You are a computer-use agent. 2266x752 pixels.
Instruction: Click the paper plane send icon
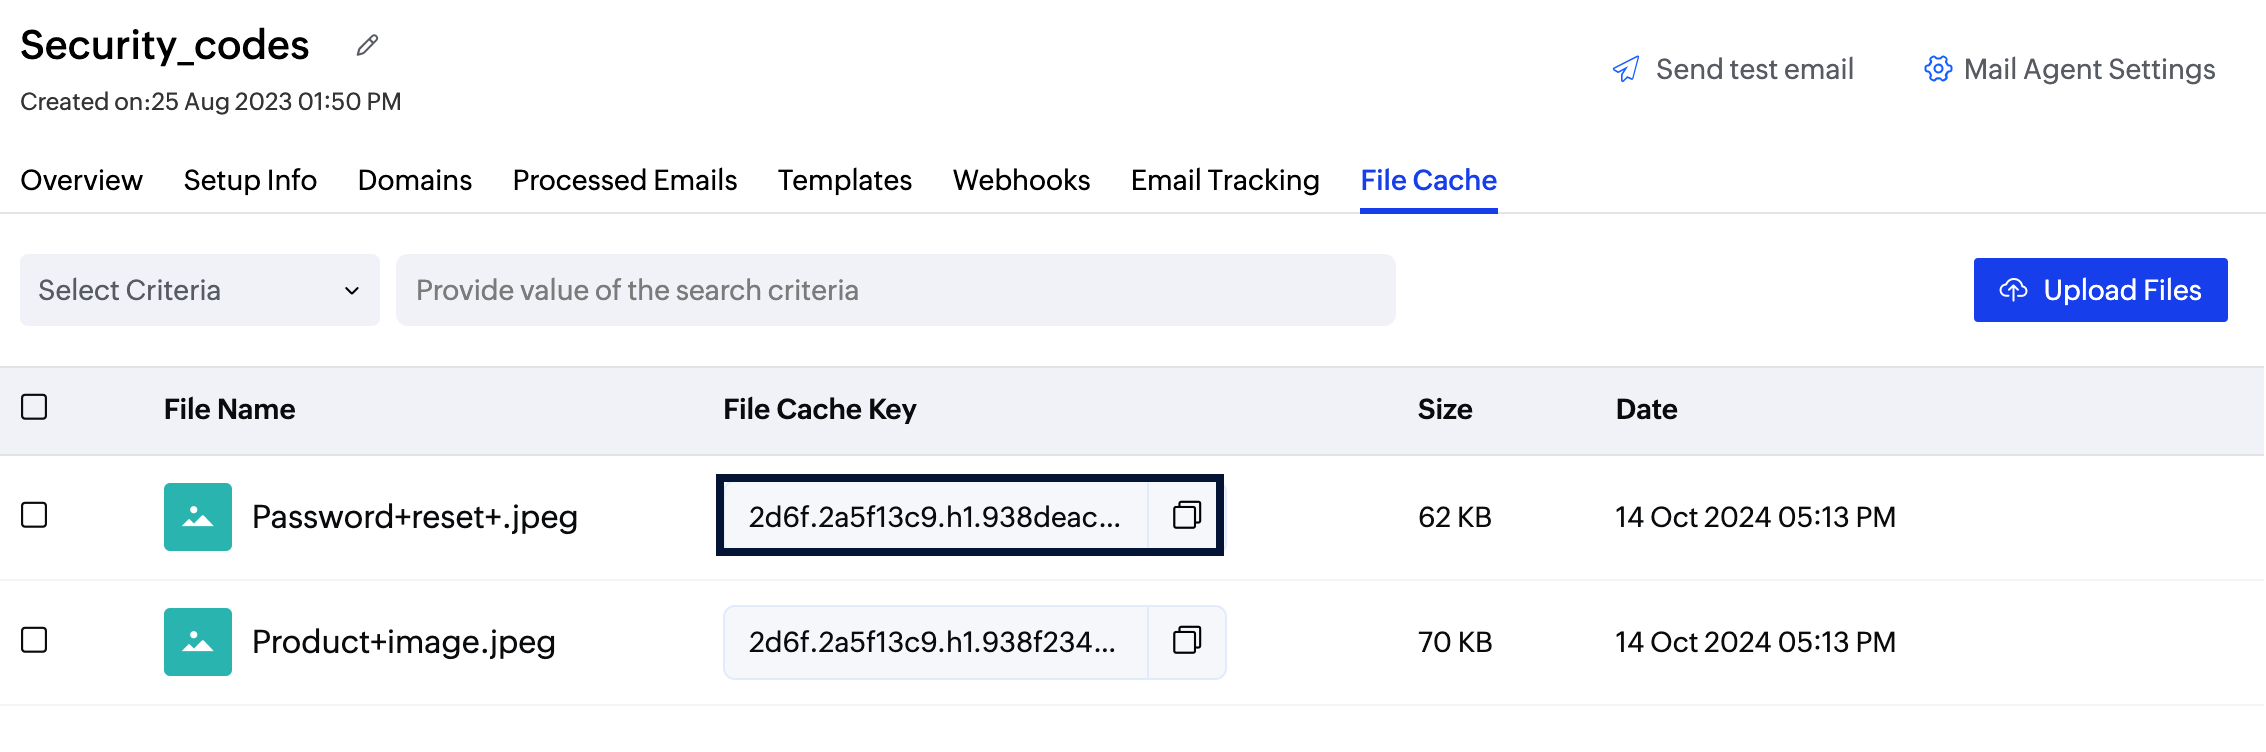pos(1626,69)
